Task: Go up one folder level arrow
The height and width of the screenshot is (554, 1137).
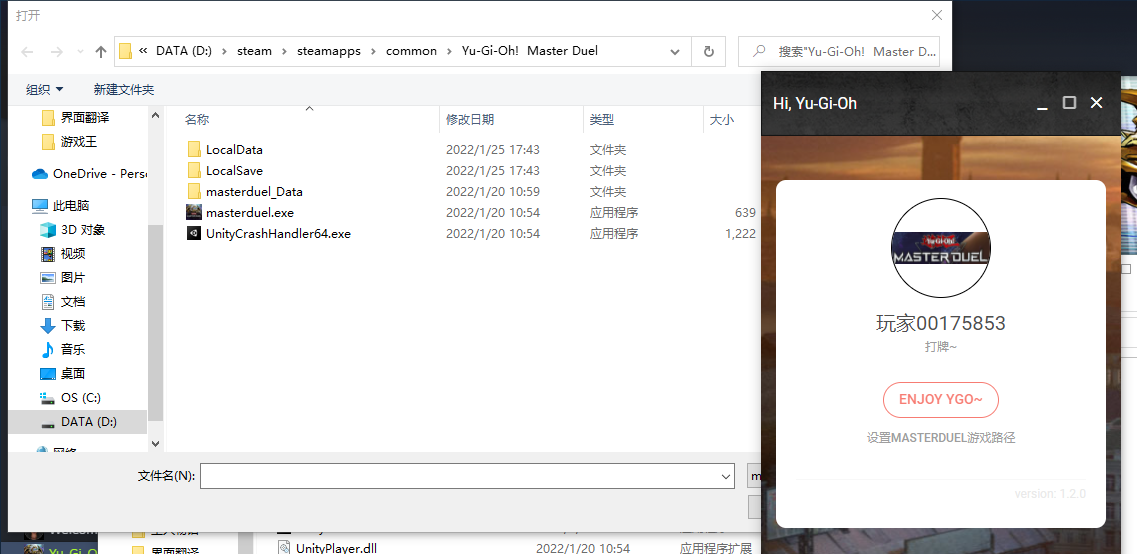Action: coord(102,51)
